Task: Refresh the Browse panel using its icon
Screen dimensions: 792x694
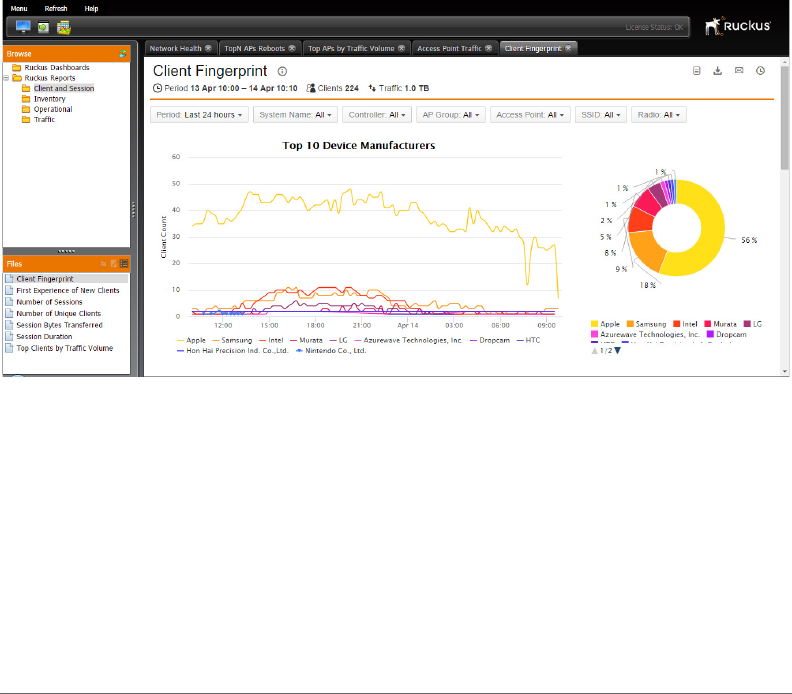Action: [123, 54]
